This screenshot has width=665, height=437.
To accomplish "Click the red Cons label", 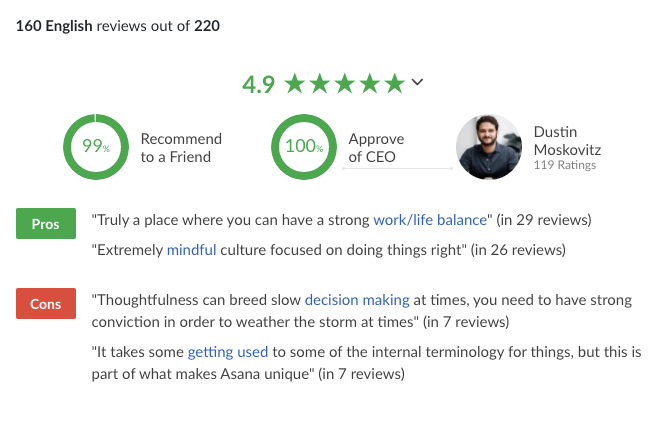I will 46,304.
